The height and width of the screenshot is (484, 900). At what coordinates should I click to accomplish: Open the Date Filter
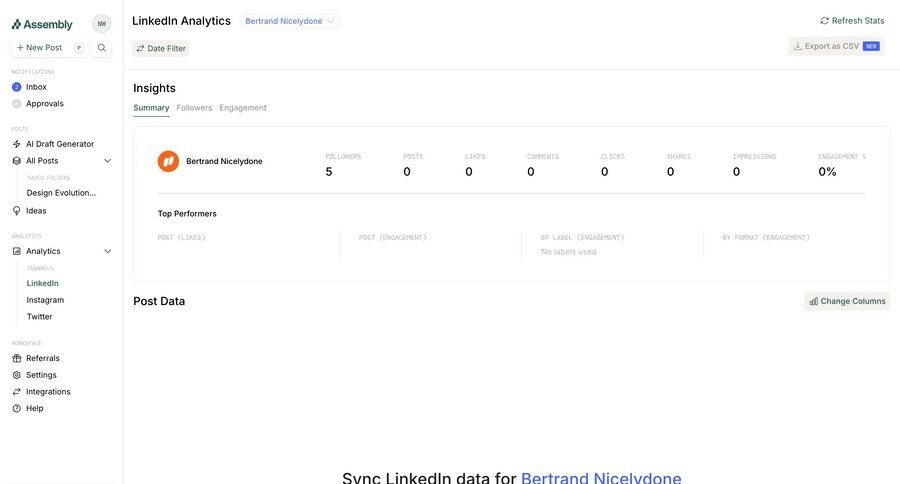[161, 48]
